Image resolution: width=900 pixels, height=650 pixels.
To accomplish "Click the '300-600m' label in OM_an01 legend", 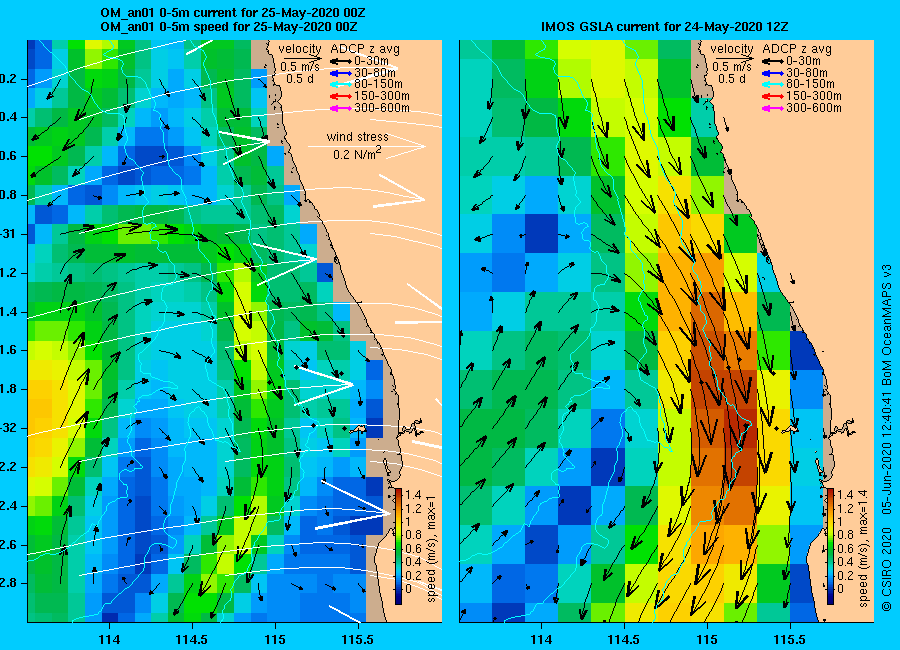I will 382,108.
